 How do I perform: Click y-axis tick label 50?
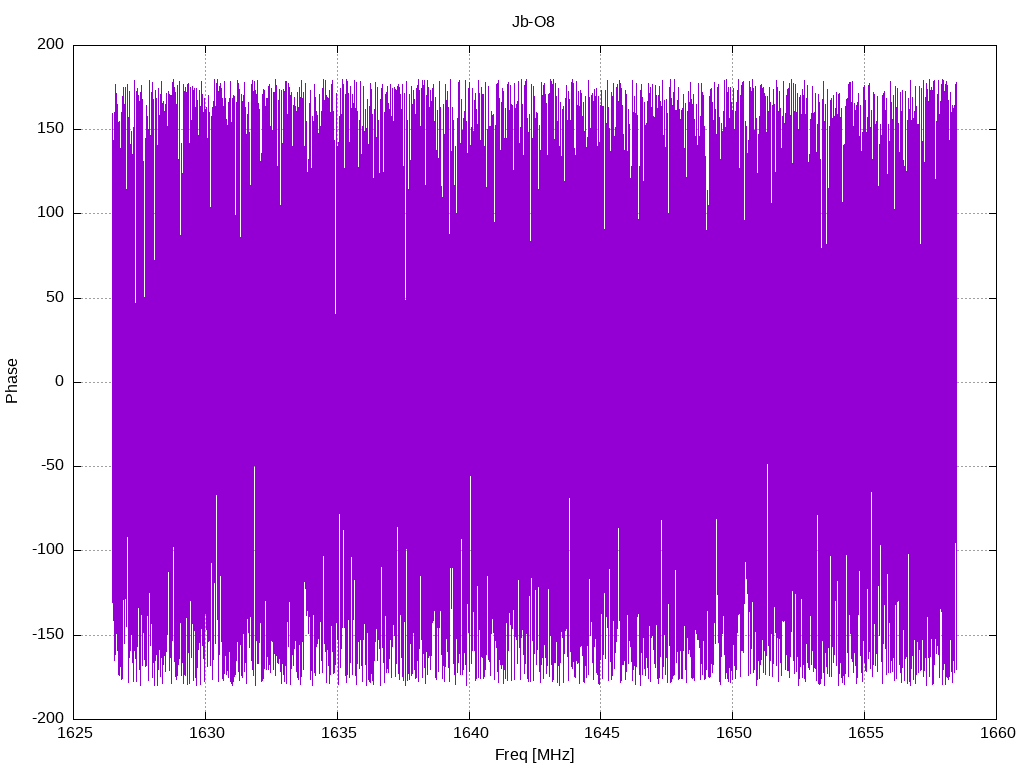pos(56,297)
